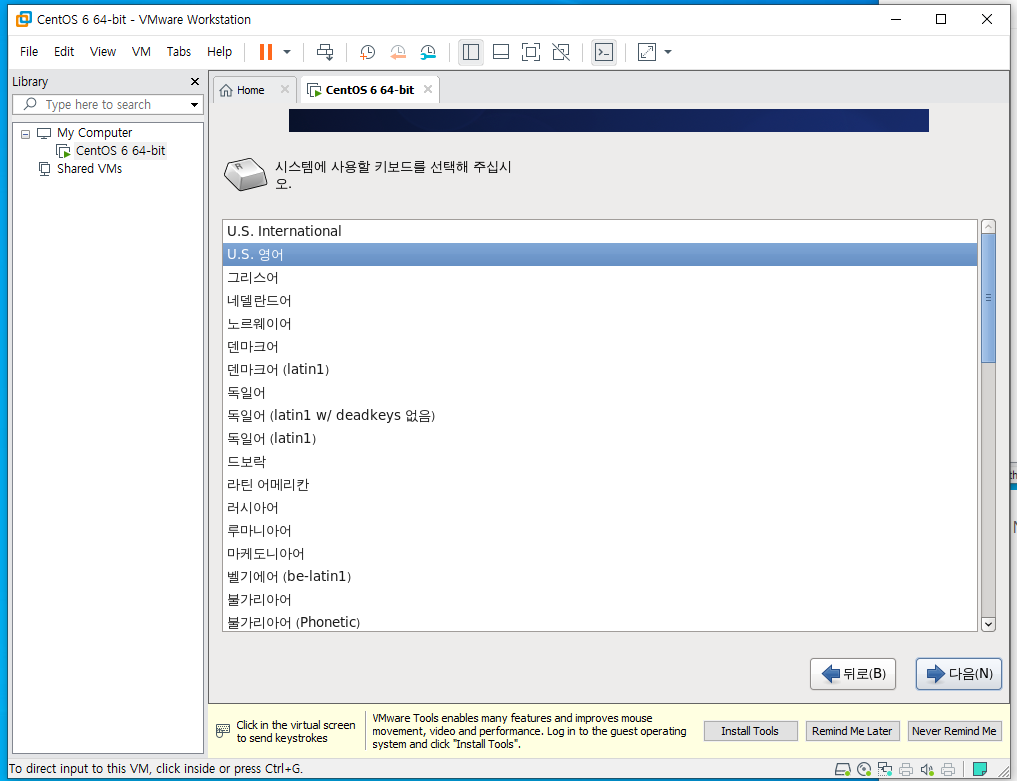1017x781 pixels.
Task: Select the 마케도니아어 keyboard row
Action: point(599,554)
